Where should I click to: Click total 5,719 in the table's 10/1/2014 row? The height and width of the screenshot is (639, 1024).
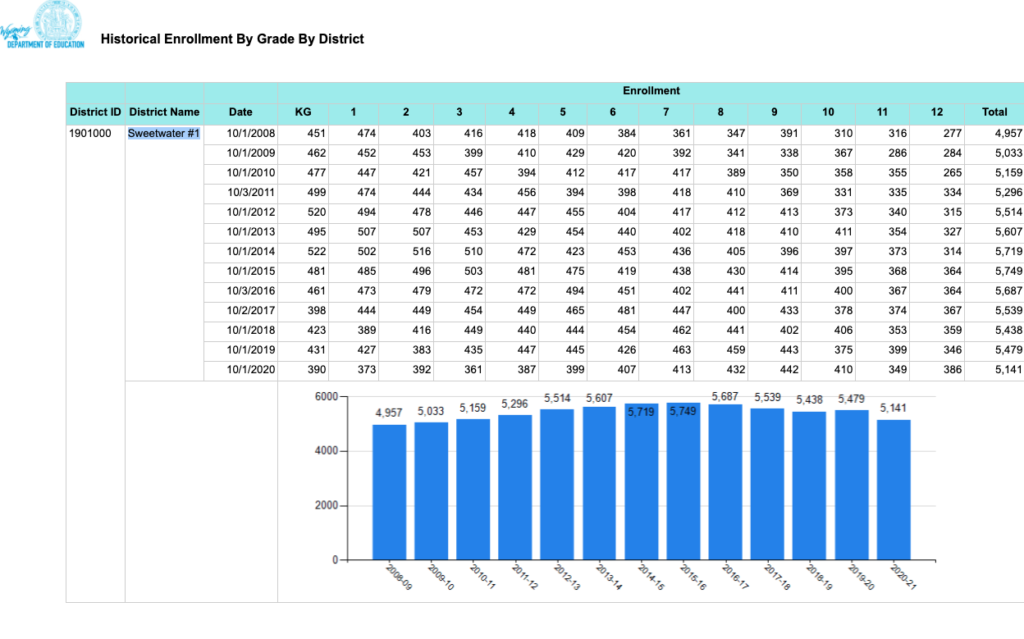[1008, 251]
